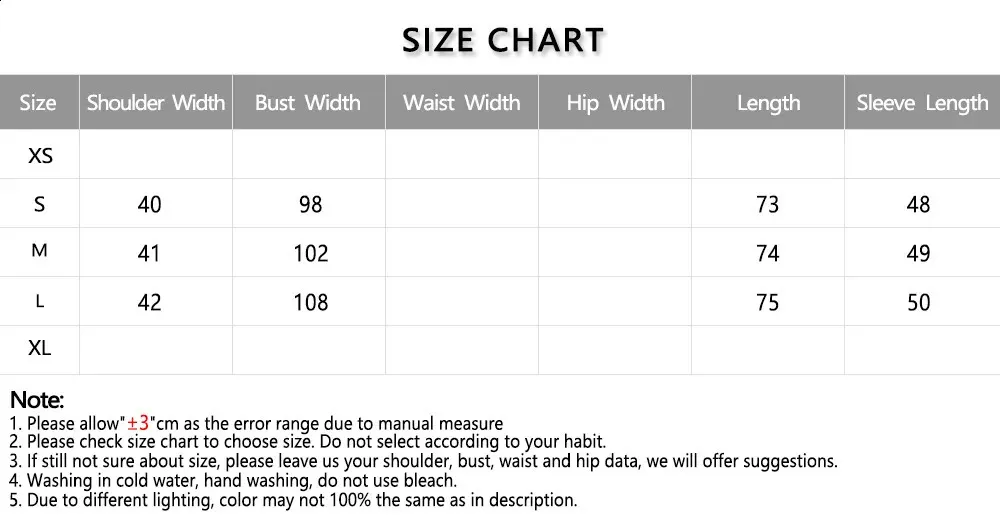
Task: Select the Waist Width column header
Action: point(461,103)
